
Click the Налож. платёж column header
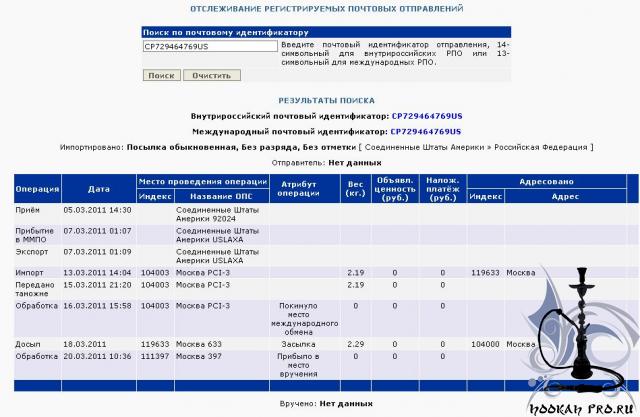[x=443, y=189]
